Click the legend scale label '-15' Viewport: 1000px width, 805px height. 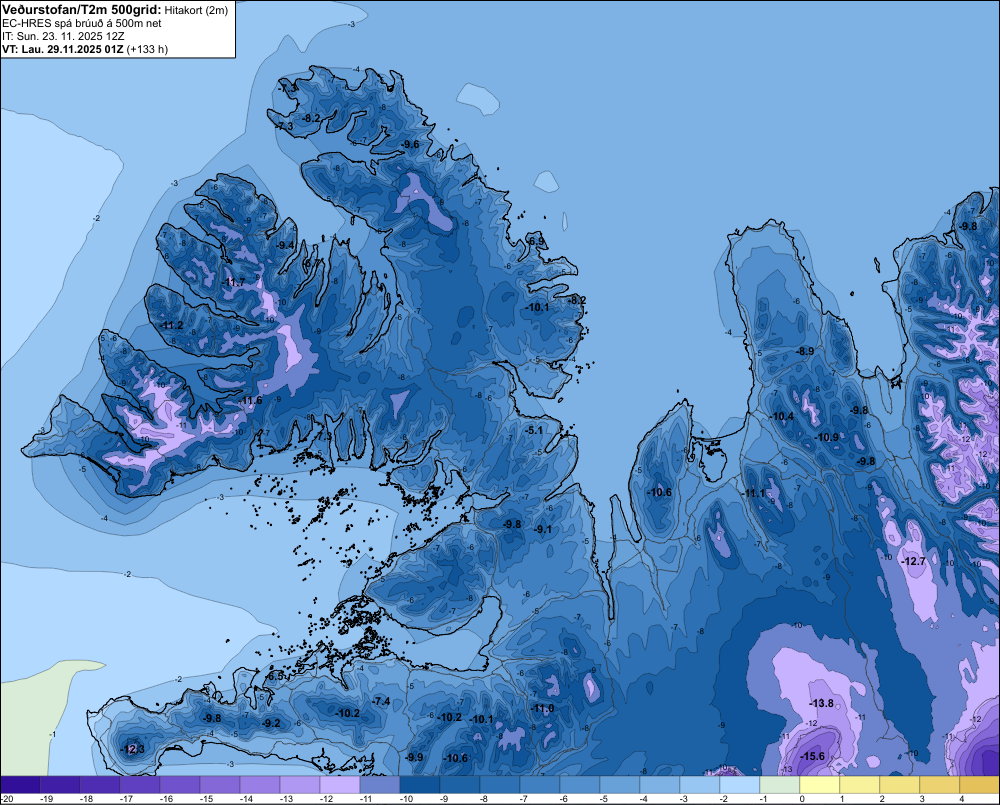click(x=206, y=799)
